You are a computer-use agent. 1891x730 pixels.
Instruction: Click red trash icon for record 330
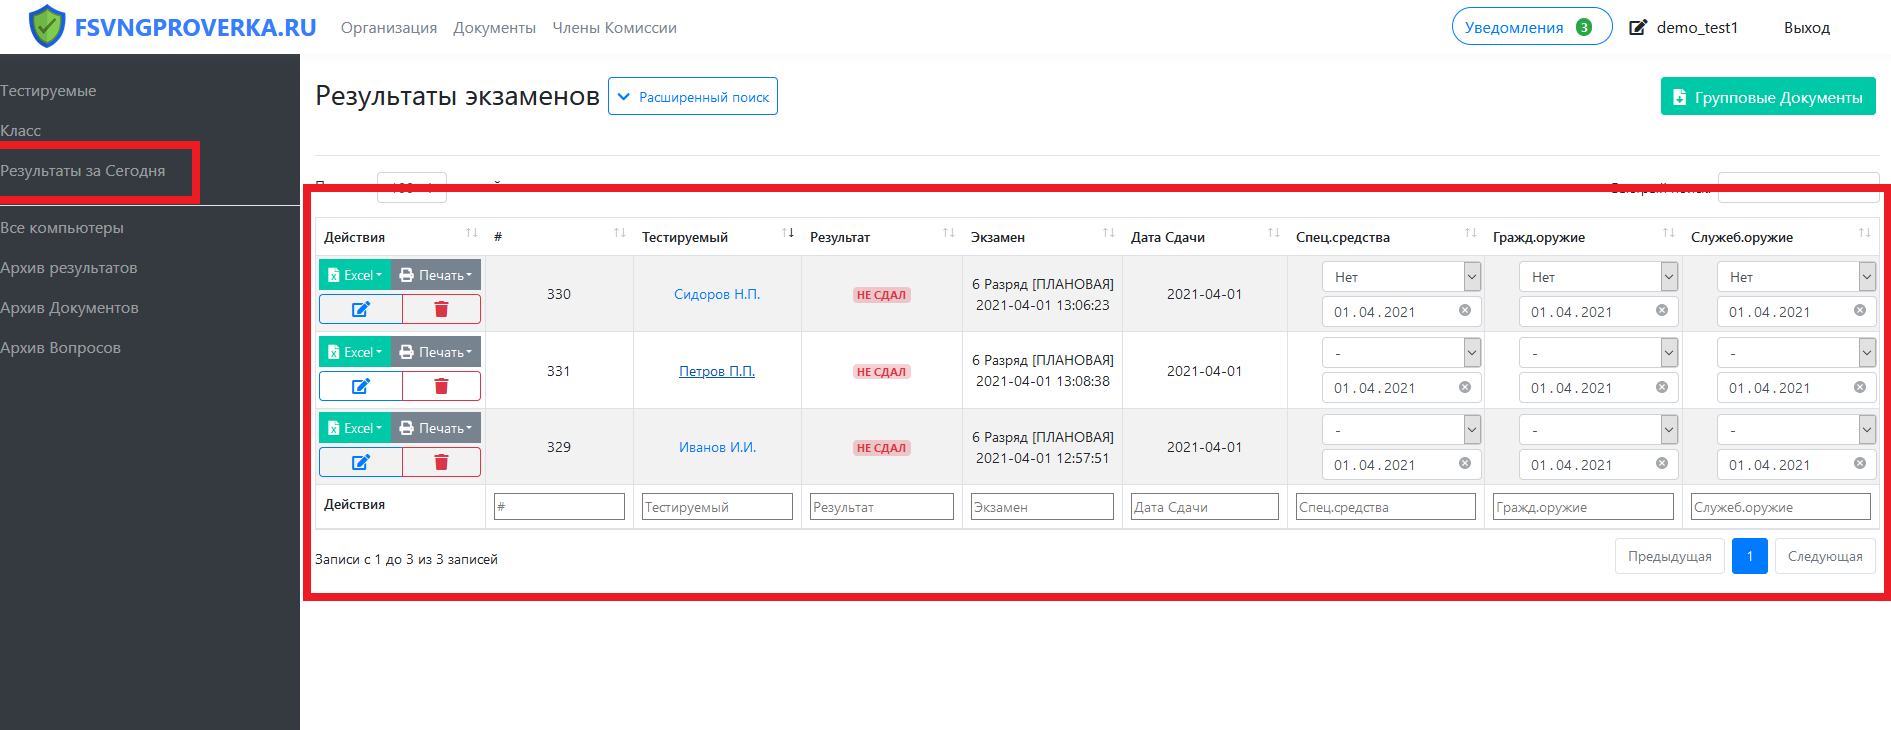[441, 310]
